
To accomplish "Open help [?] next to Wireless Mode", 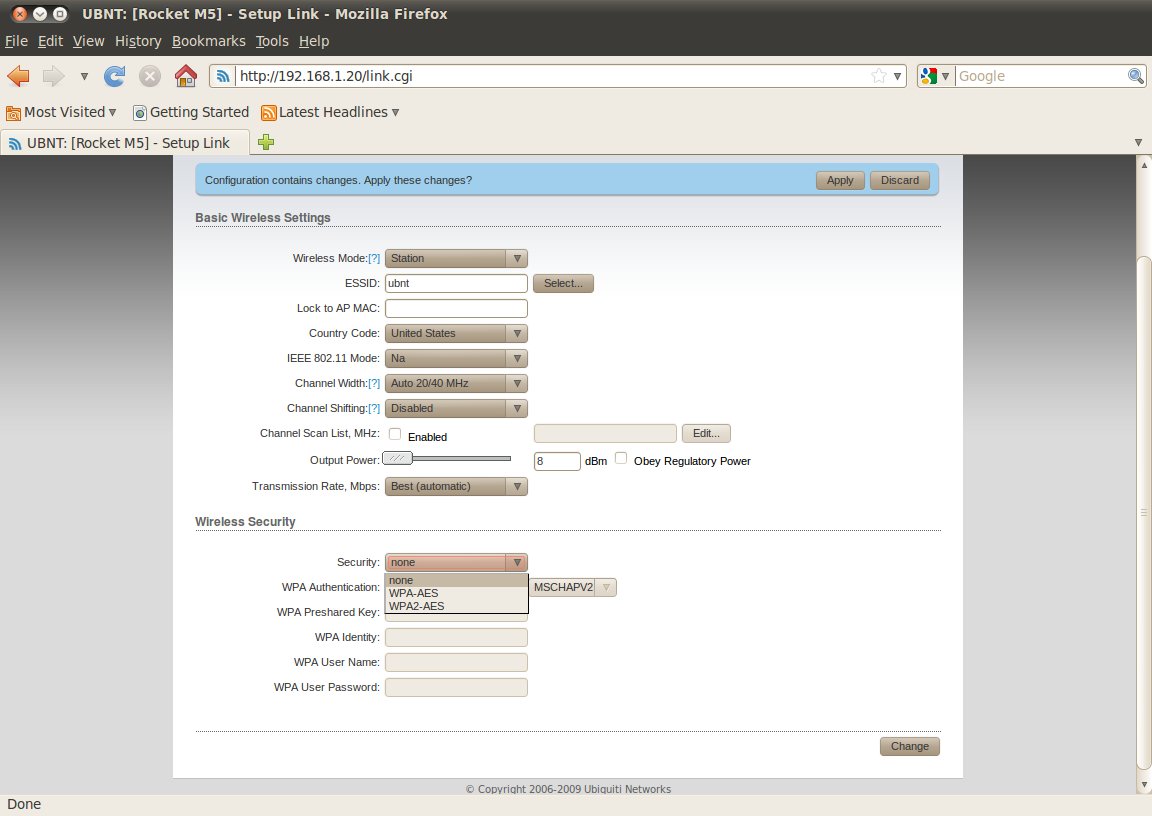I will pyautogui.click(x=374, y=258).
